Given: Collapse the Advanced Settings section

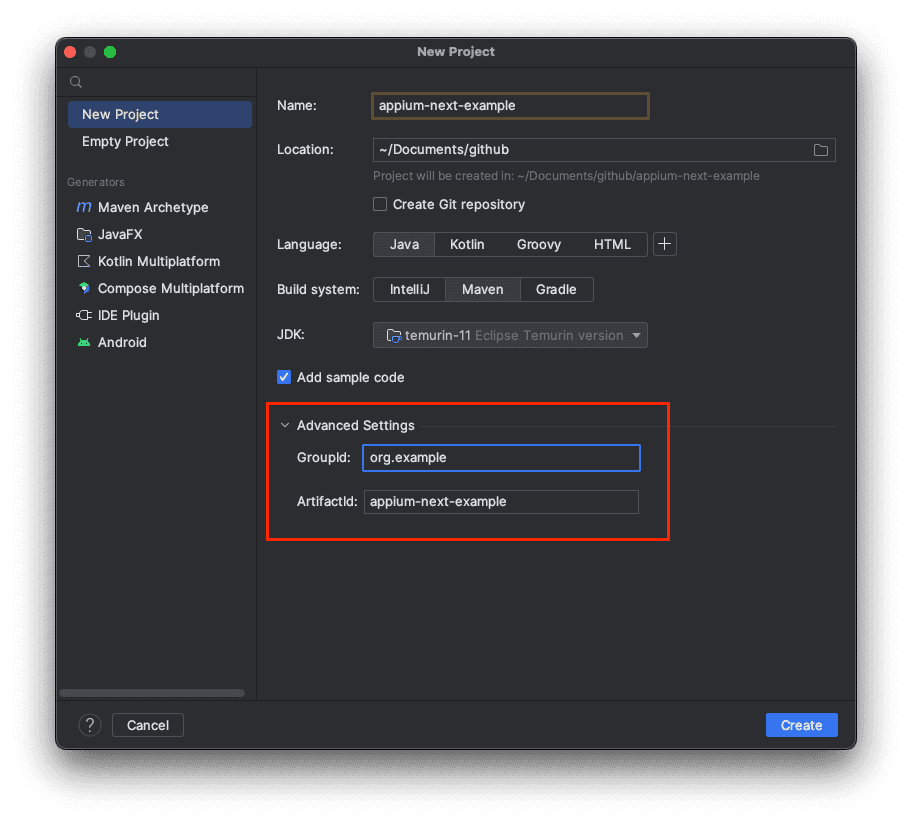Looking at the screenshot, I should click(285, 426).
